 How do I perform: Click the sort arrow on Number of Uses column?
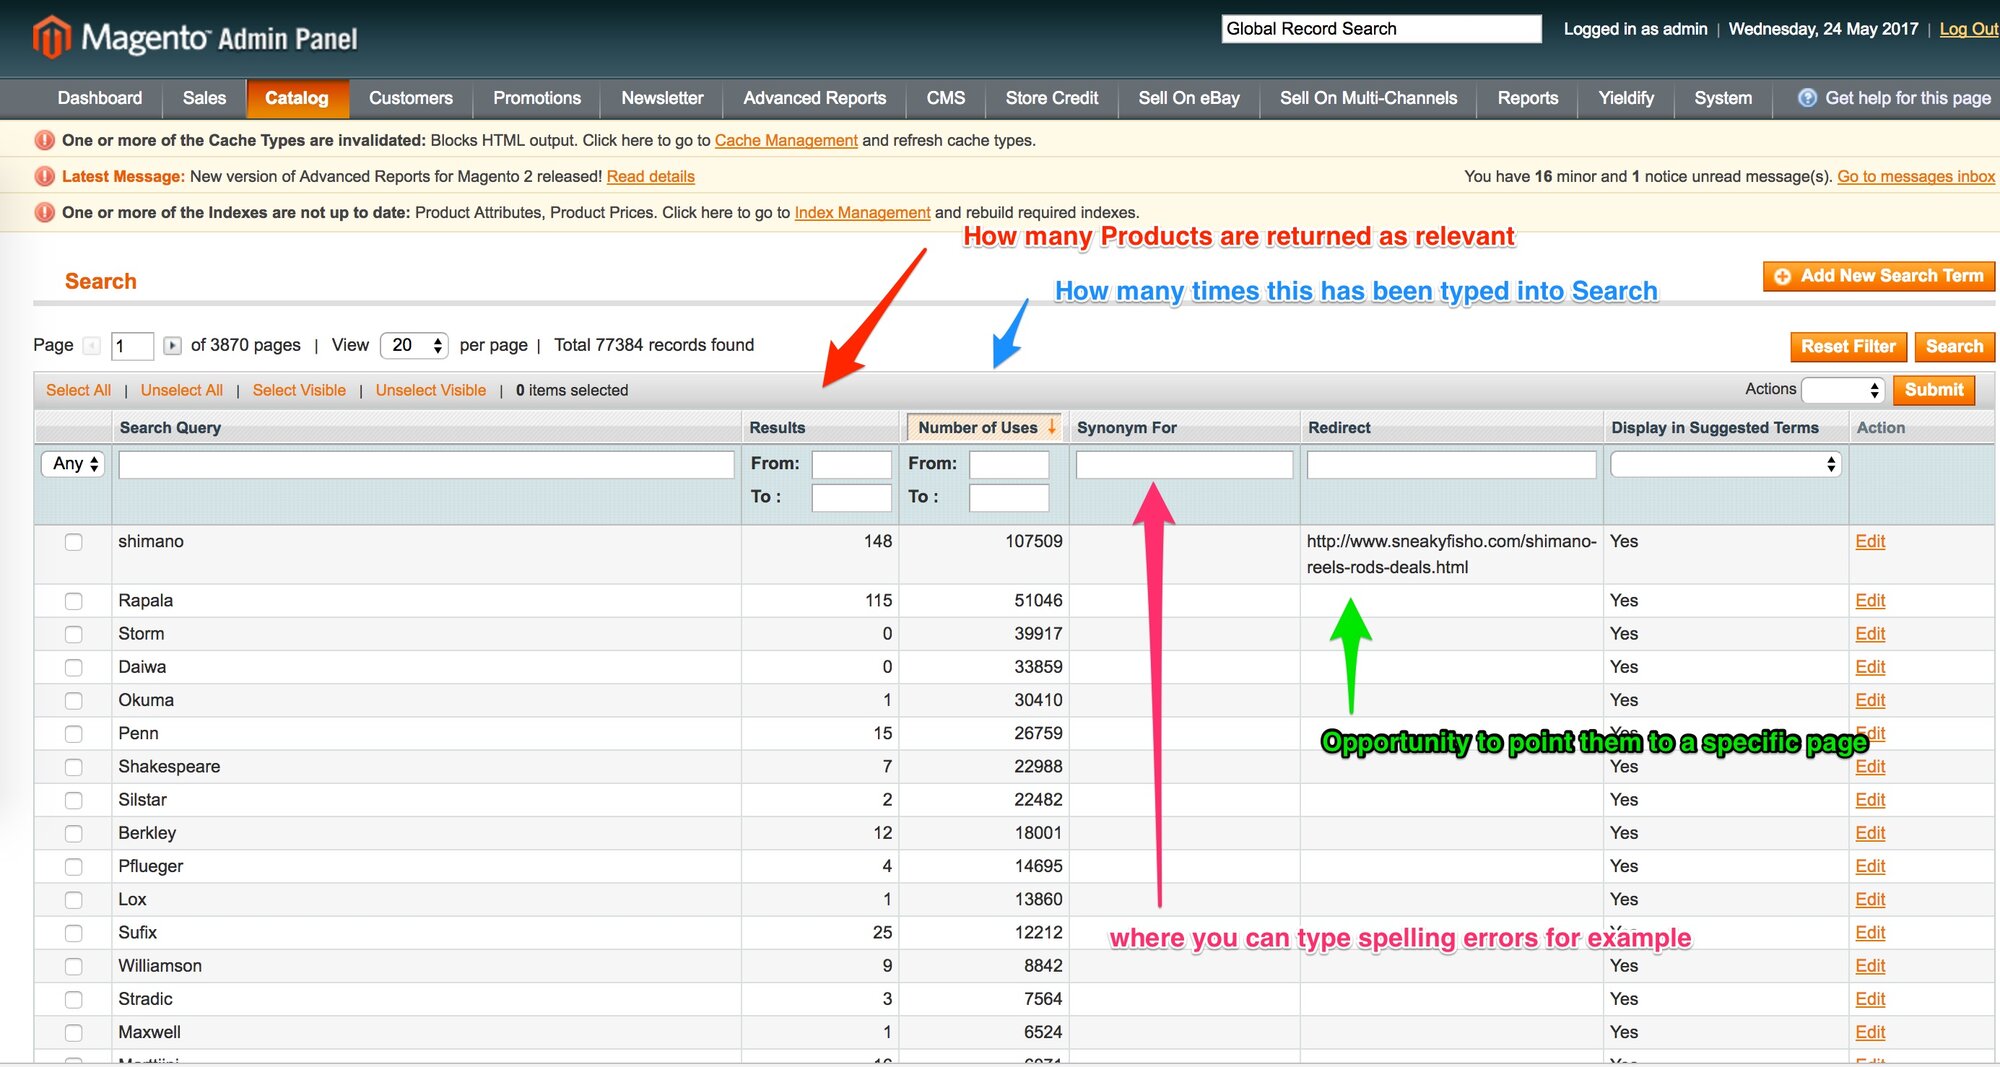1052,427
